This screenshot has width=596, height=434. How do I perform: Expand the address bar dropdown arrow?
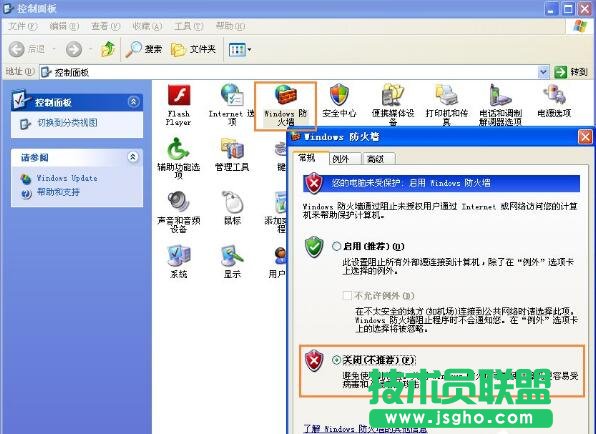[x=544, y=71]
